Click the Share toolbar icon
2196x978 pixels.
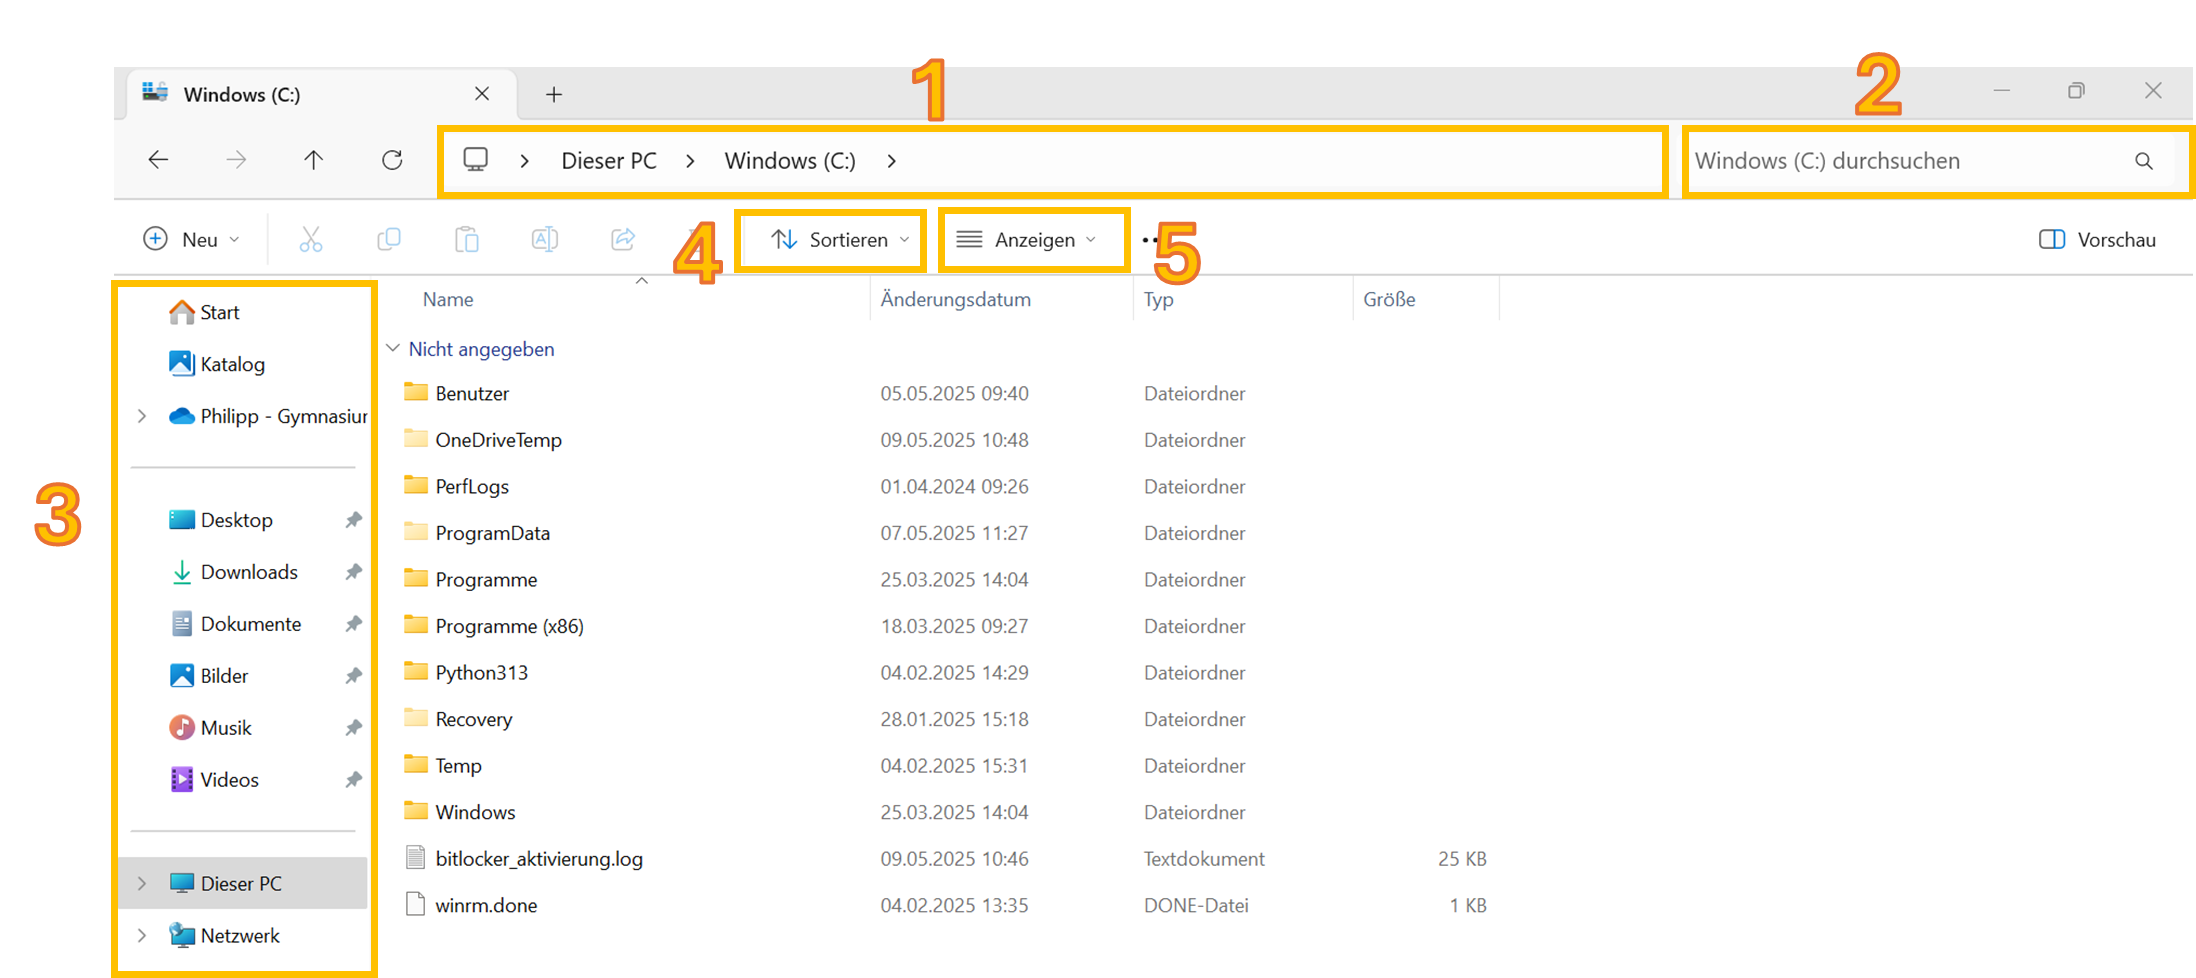tap(623, 240)
